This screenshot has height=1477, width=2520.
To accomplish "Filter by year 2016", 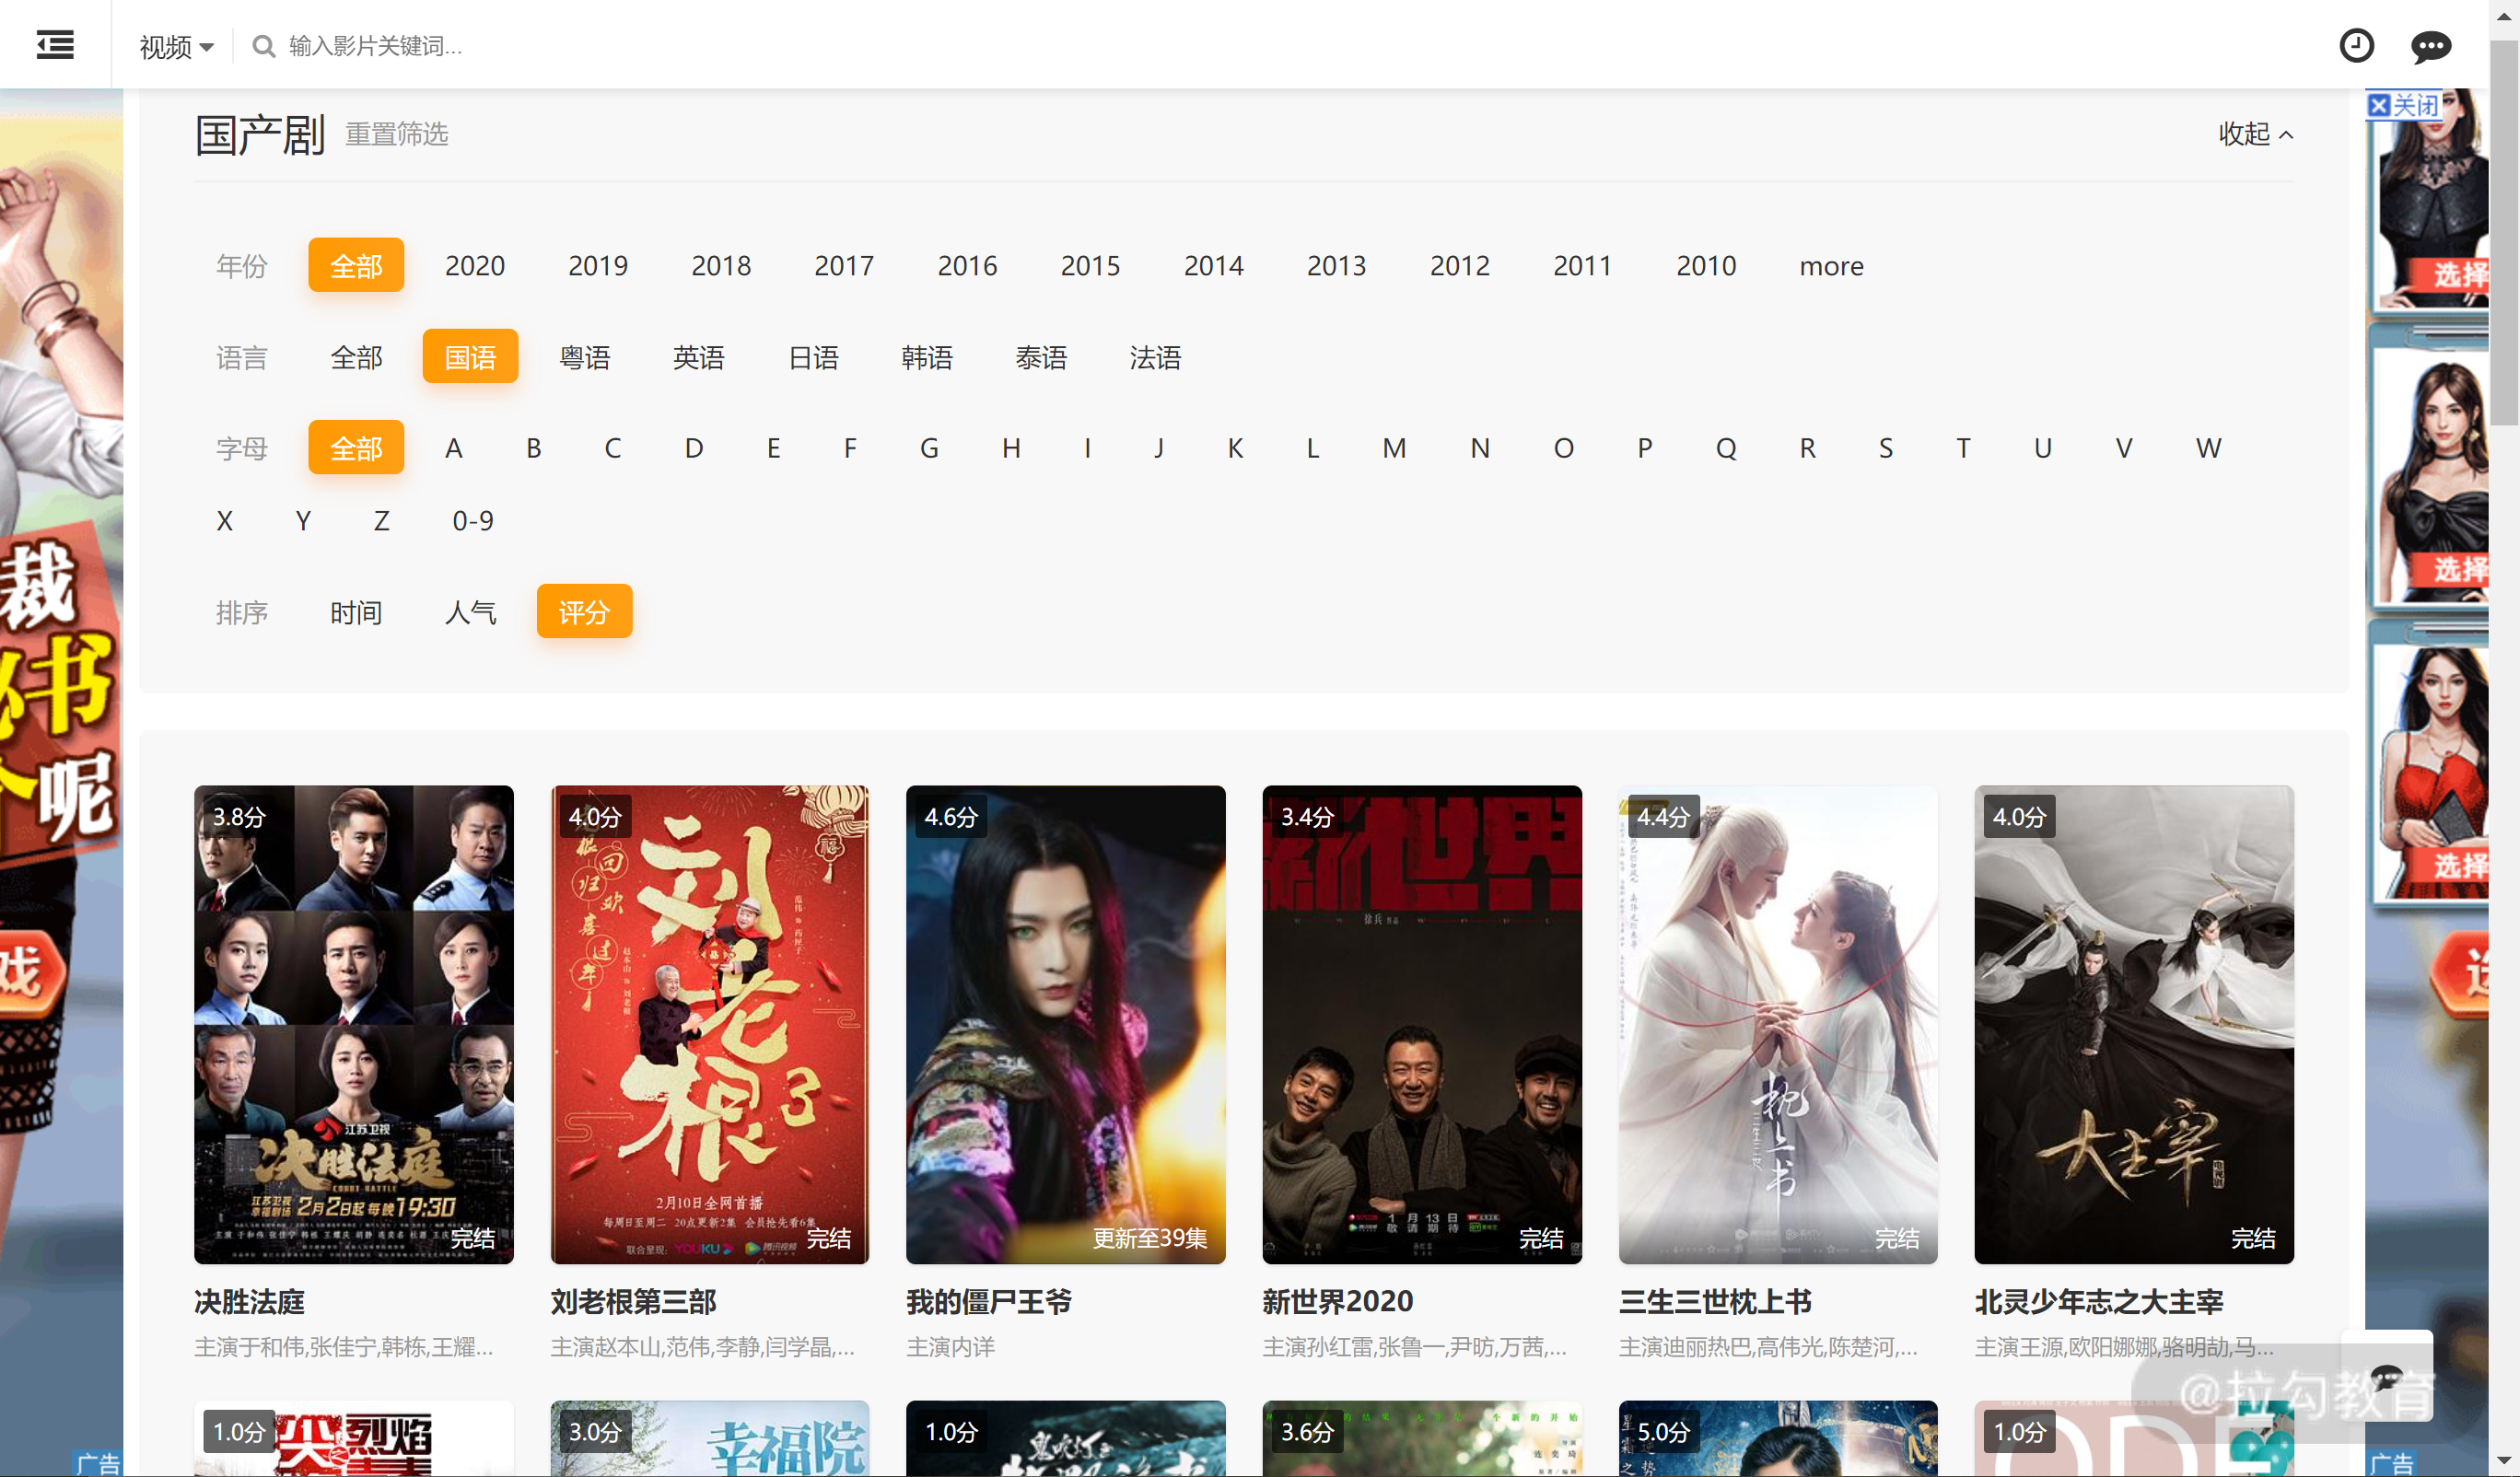I will pos(967,265).
